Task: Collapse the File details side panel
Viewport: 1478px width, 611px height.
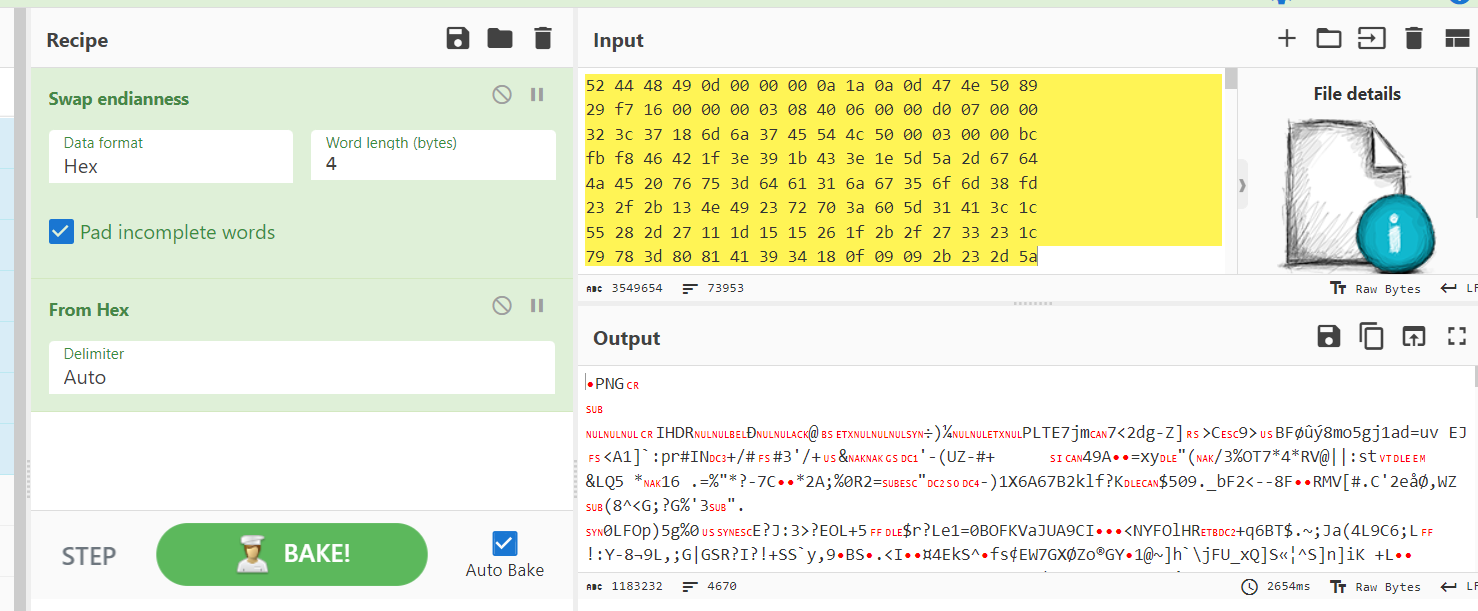Action: pos(1243,185)
